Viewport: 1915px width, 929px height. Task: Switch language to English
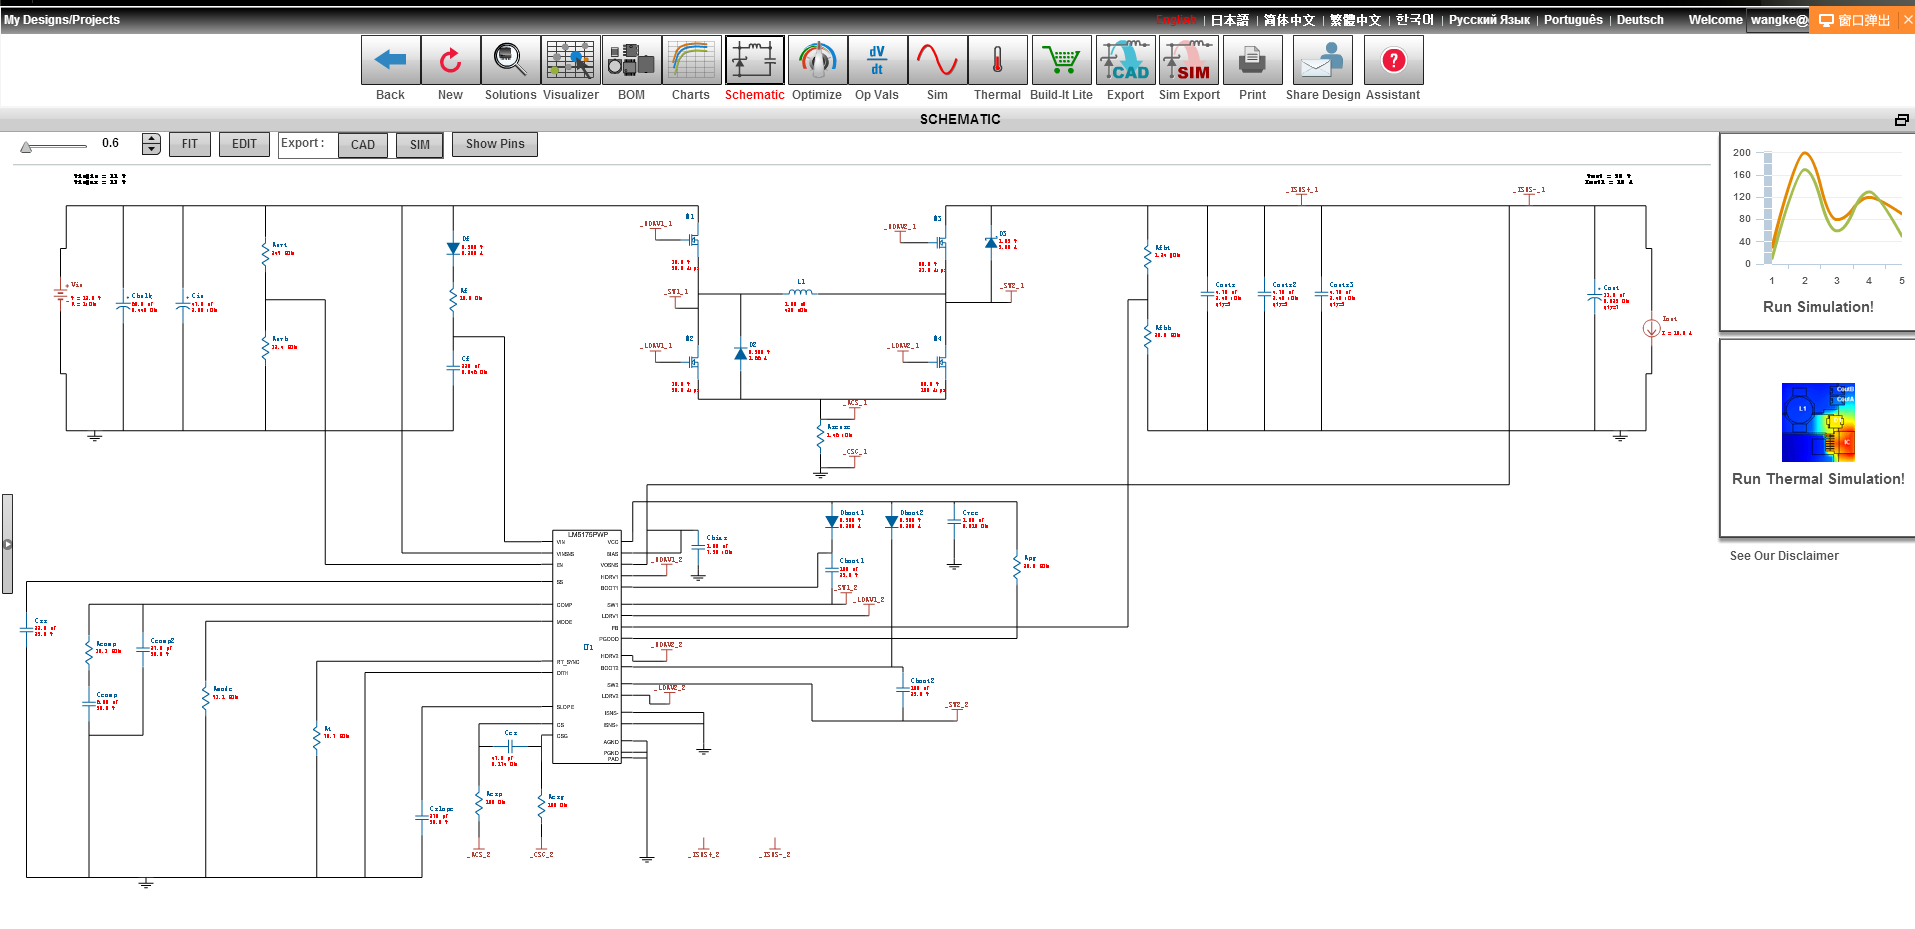coord(1176,20)
